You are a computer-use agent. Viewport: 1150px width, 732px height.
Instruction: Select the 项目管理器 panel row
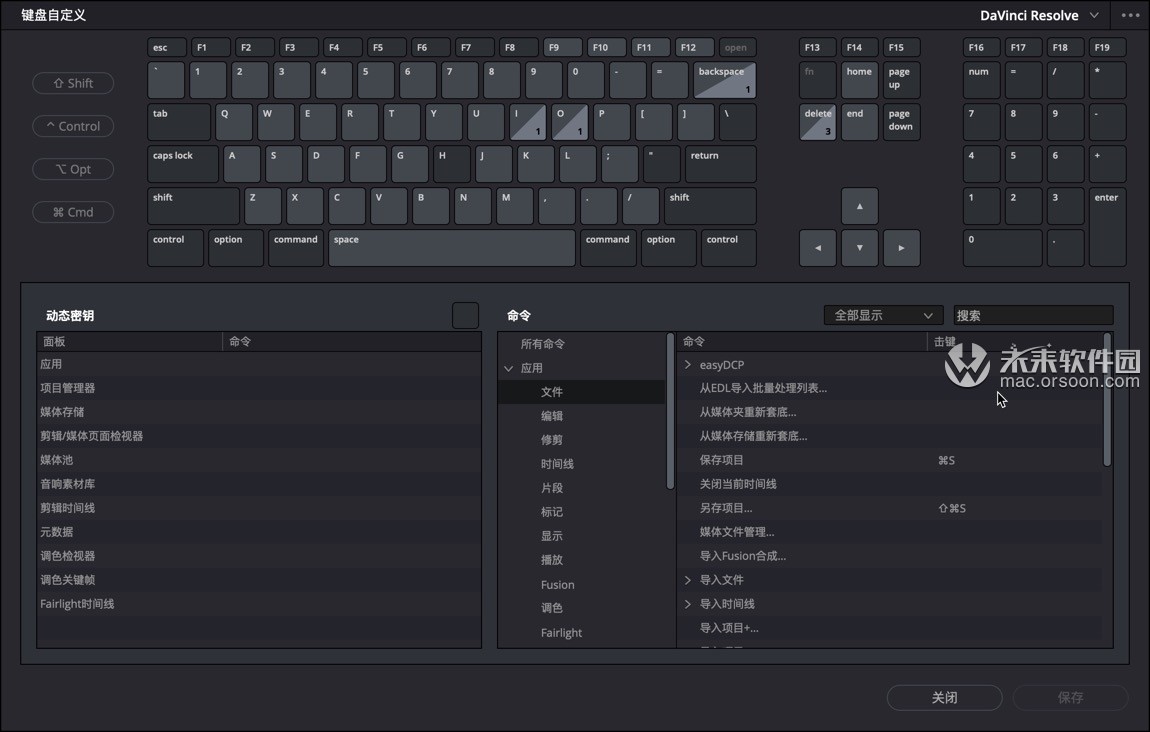tap(259, 388)
